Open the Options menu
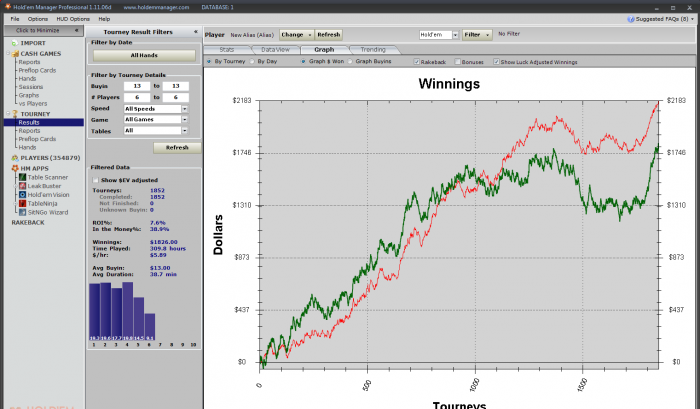This screenshot has width=700, height=409. point(38,19)
